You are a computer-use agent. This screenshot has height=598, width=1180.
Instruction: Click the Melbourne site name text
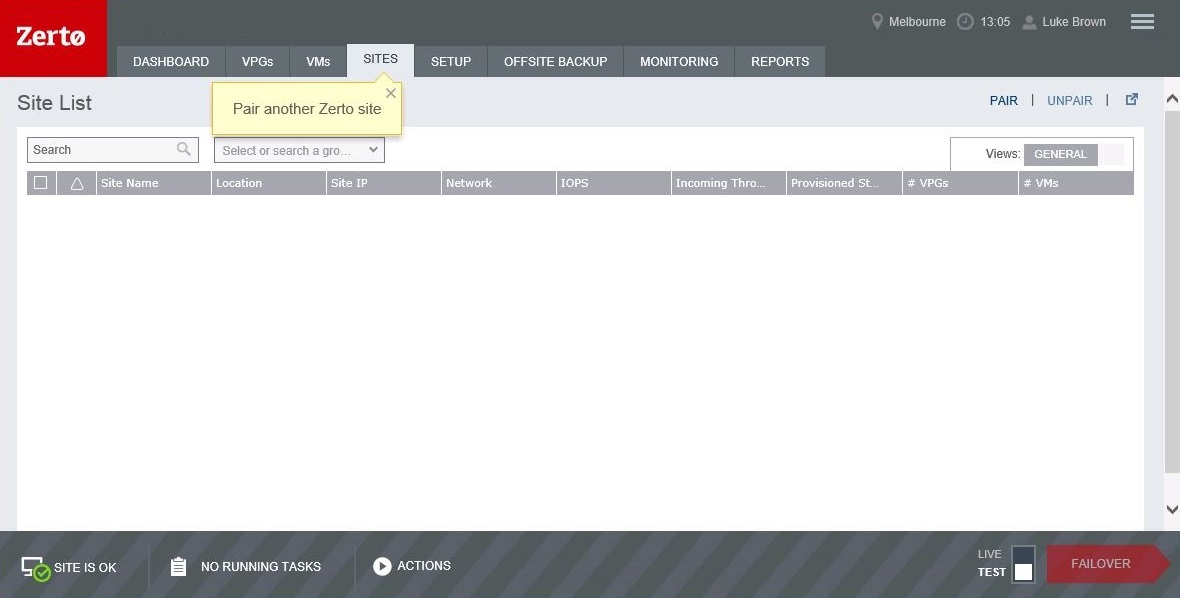pos(917,22)
